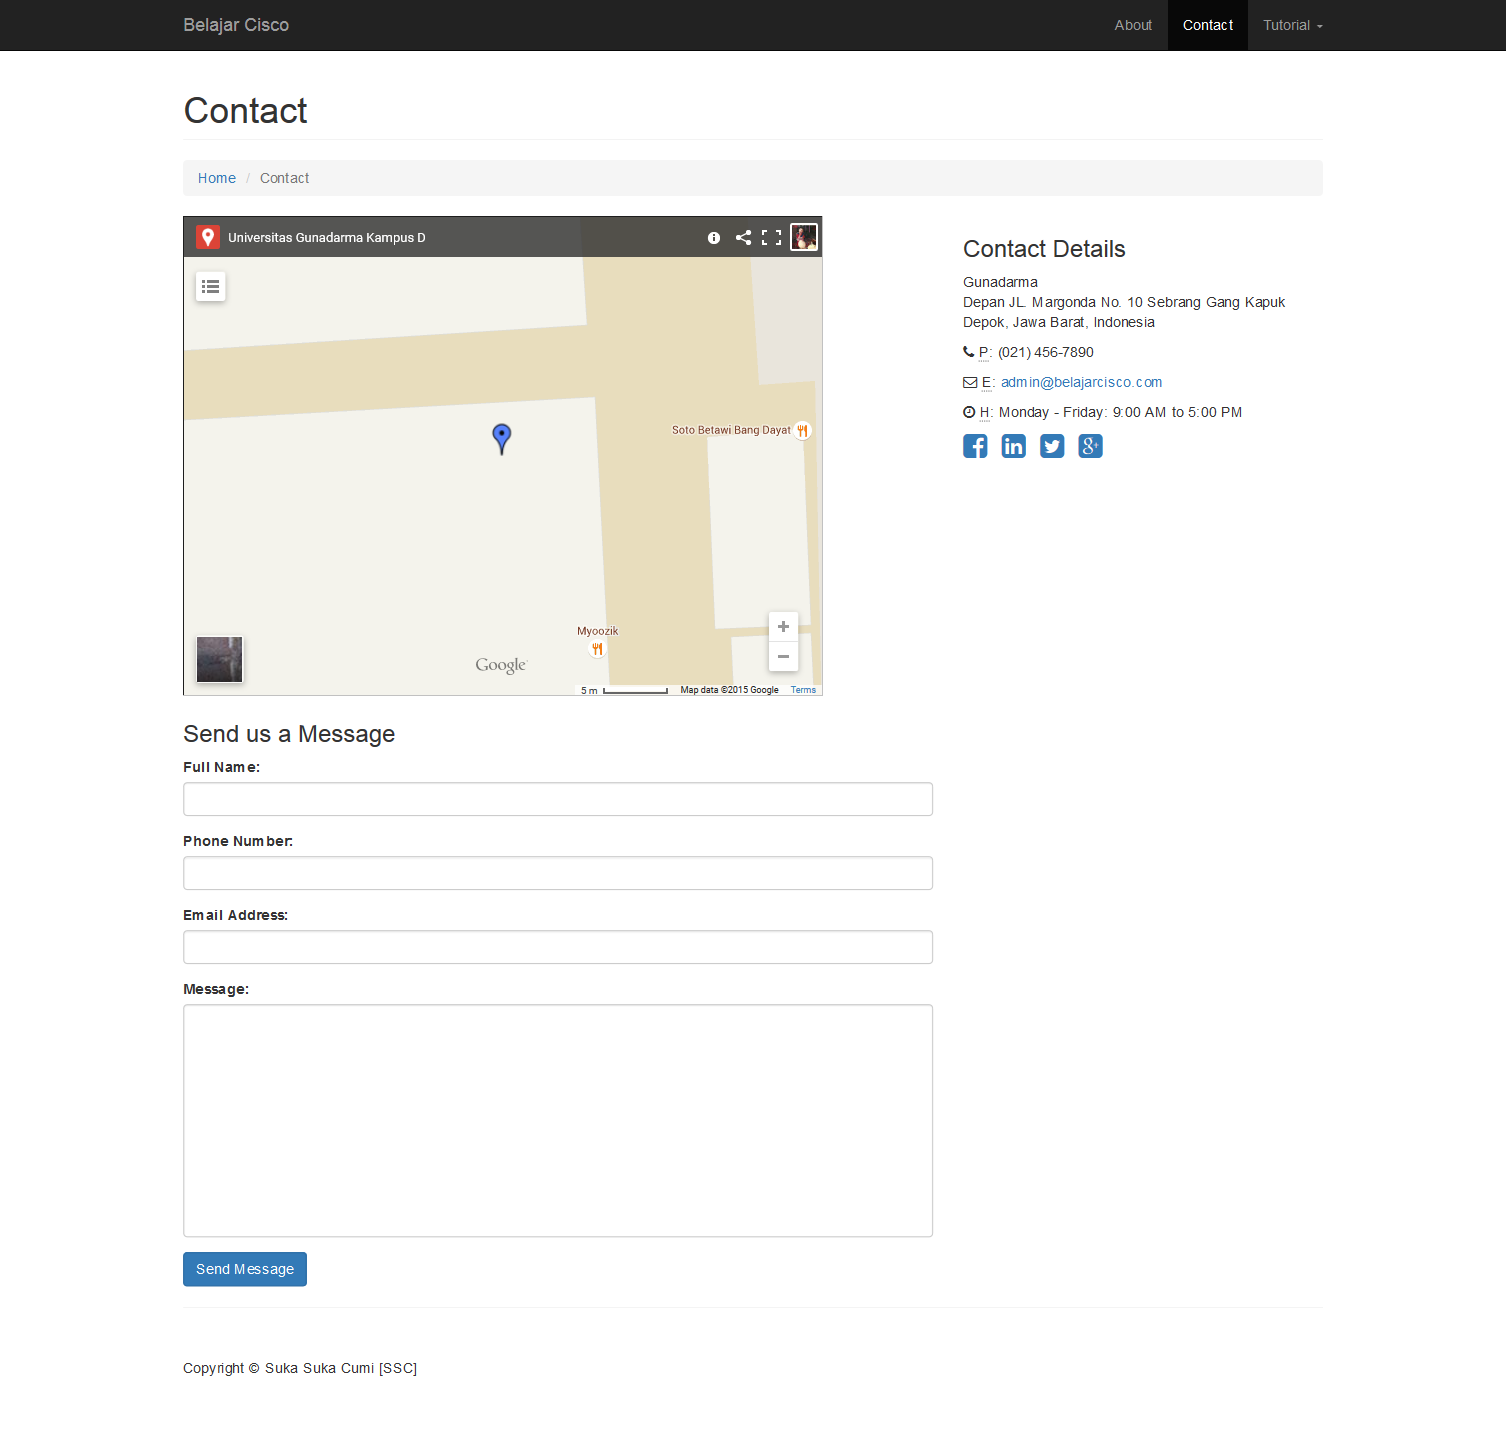
Task: Share the map via share icon
Action: click(743, 237)
